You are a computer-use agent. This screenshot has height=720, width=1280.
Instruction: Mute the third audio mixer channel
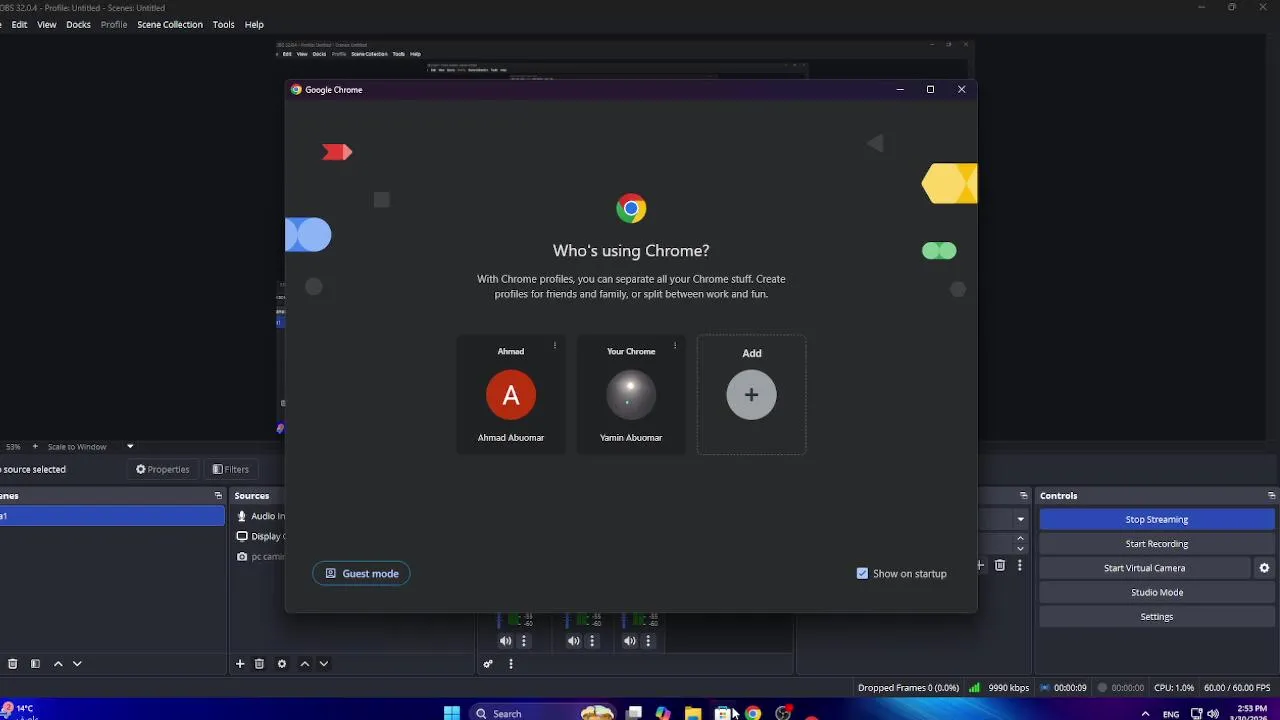coord(629,641)
